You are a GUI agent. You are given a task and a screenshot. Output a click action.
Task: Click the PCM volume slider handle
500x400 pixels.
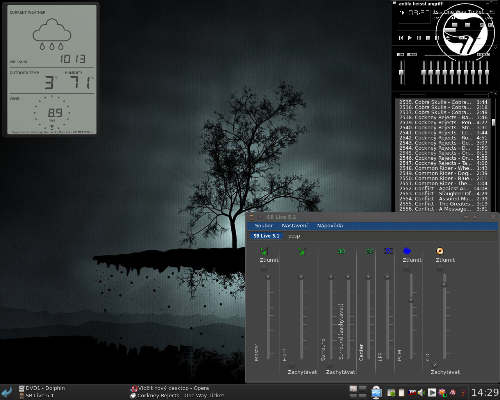(411, 300)
